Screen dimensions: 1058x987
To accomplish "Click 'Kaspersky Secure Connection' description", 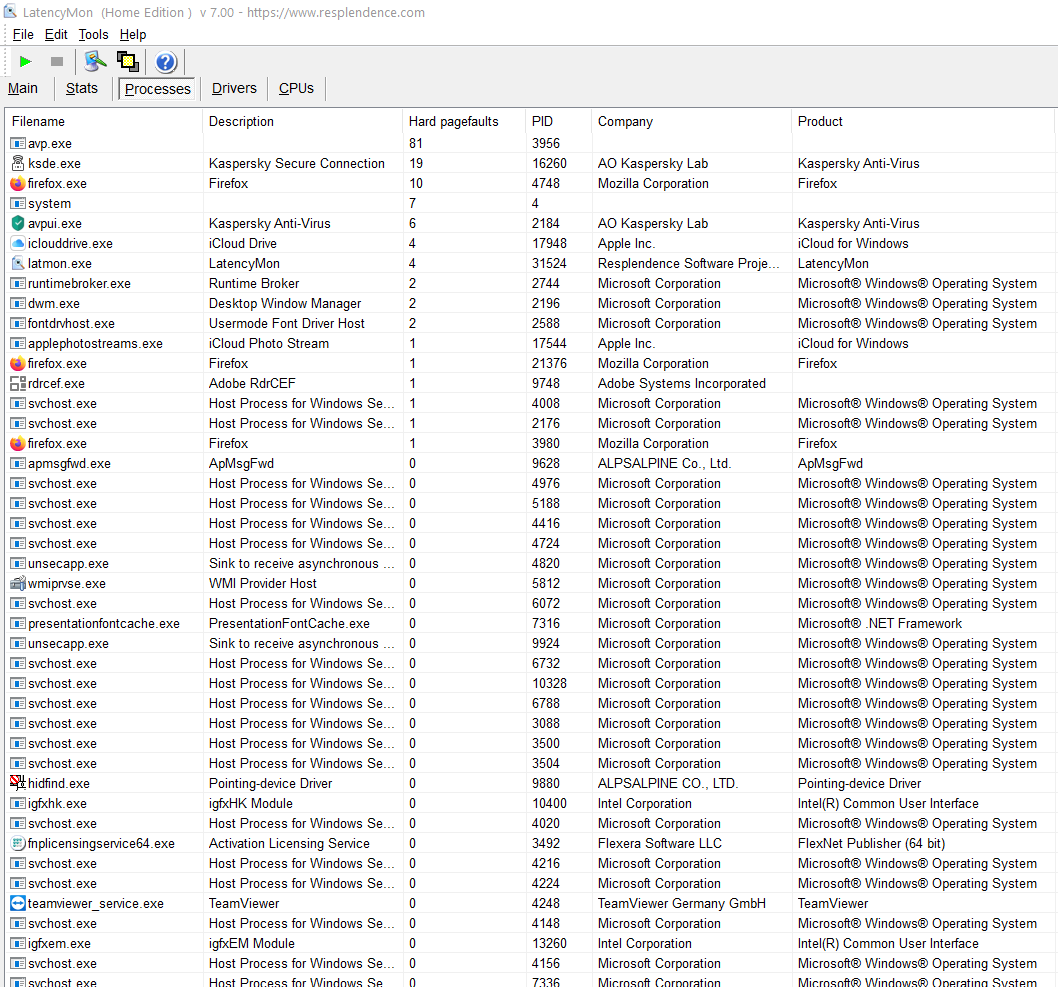I will [x=297, y=163].
